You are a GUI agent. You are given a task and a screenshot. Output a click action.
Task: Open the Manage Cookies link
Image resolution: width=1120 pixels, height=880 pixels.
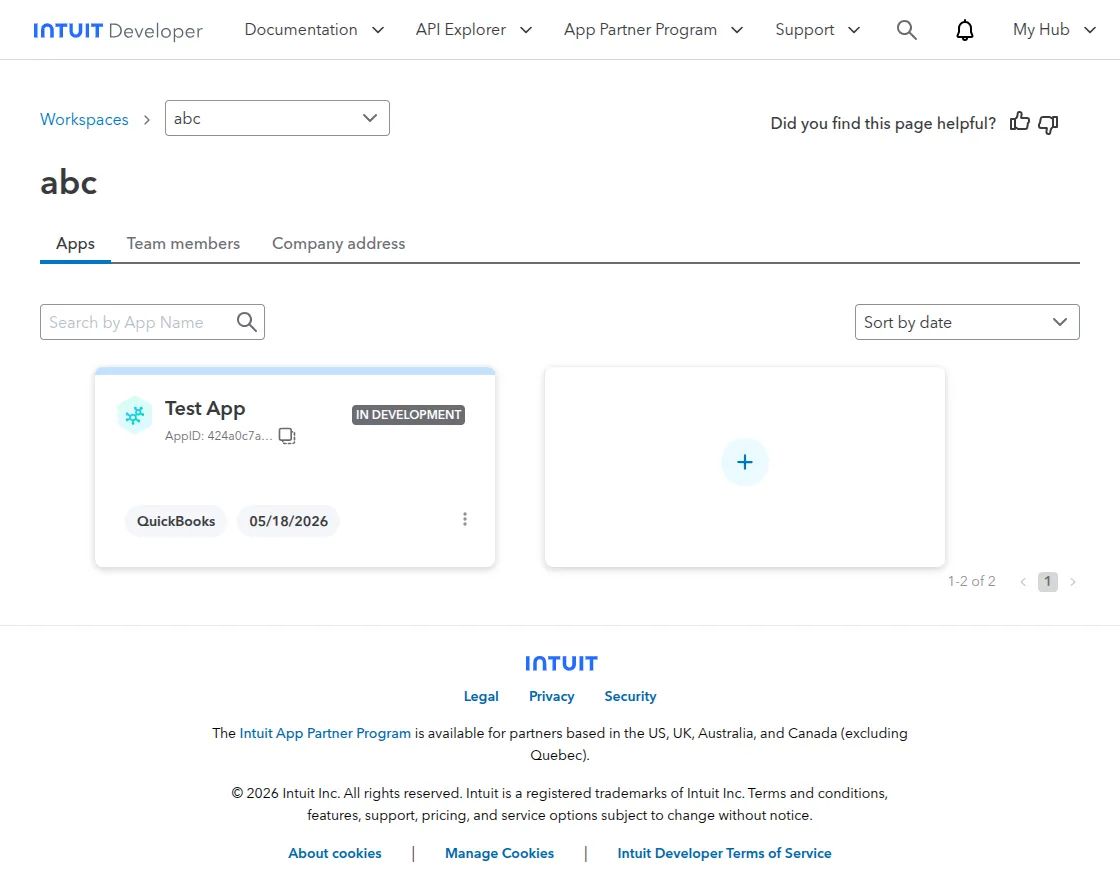click(499, 854)
